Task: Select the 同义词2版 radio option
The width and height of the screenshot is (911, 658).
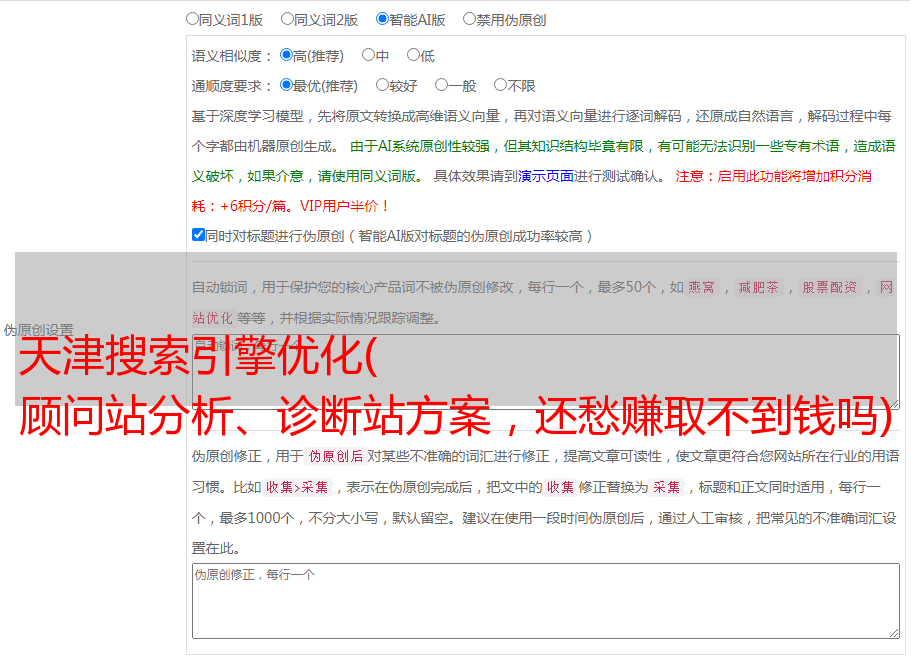Action: (x=287, y=19)
